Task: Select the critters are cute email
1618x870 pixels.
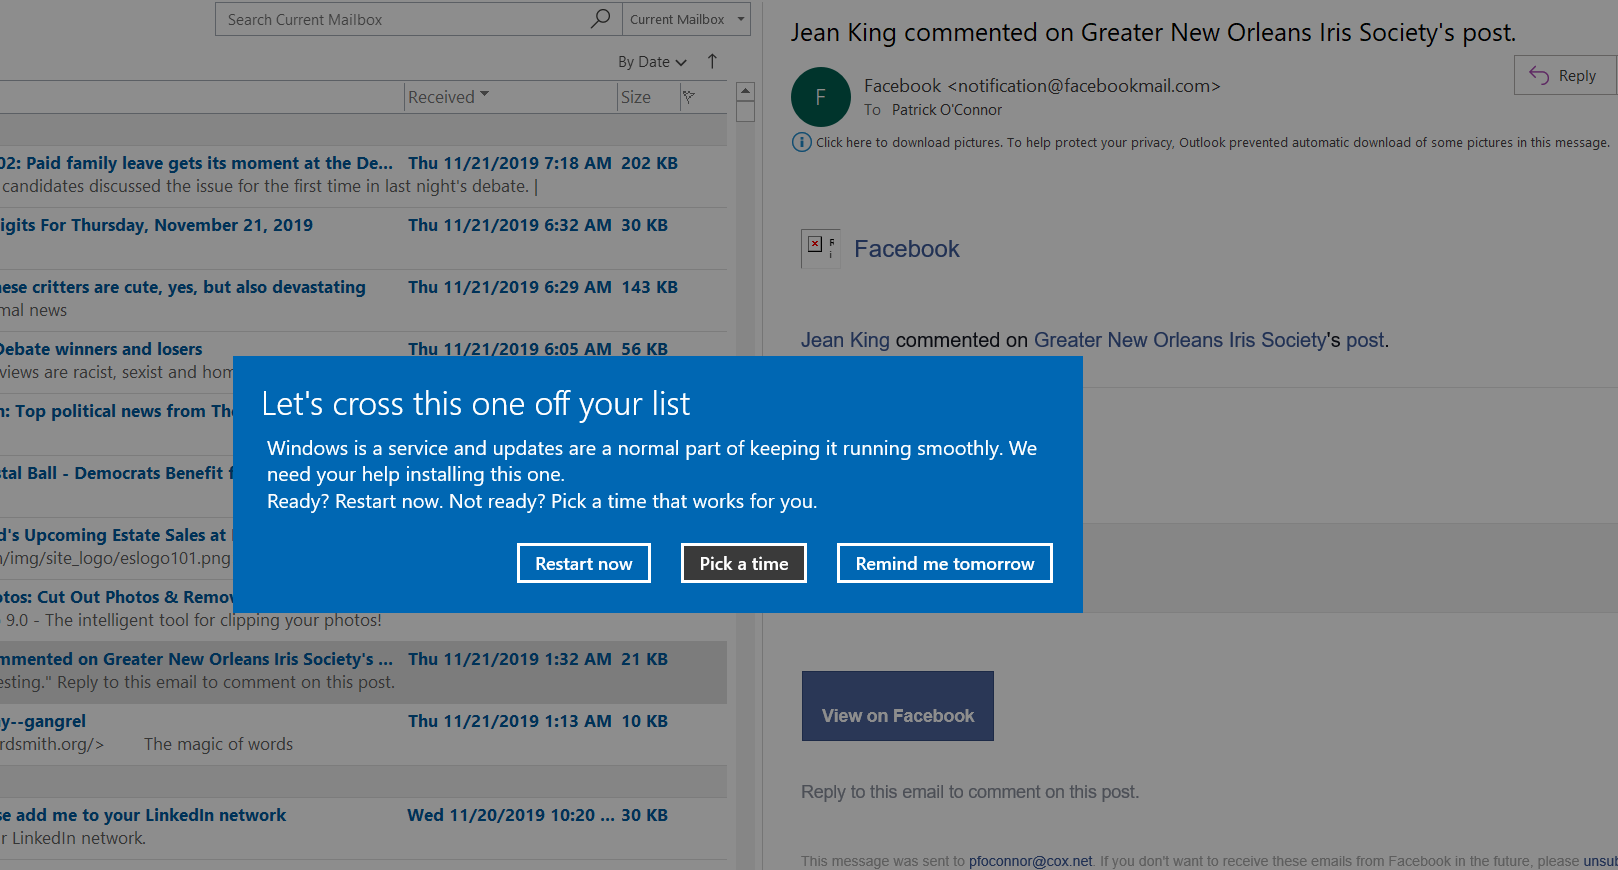Action: pyautogui.click(x=363, y=300)
